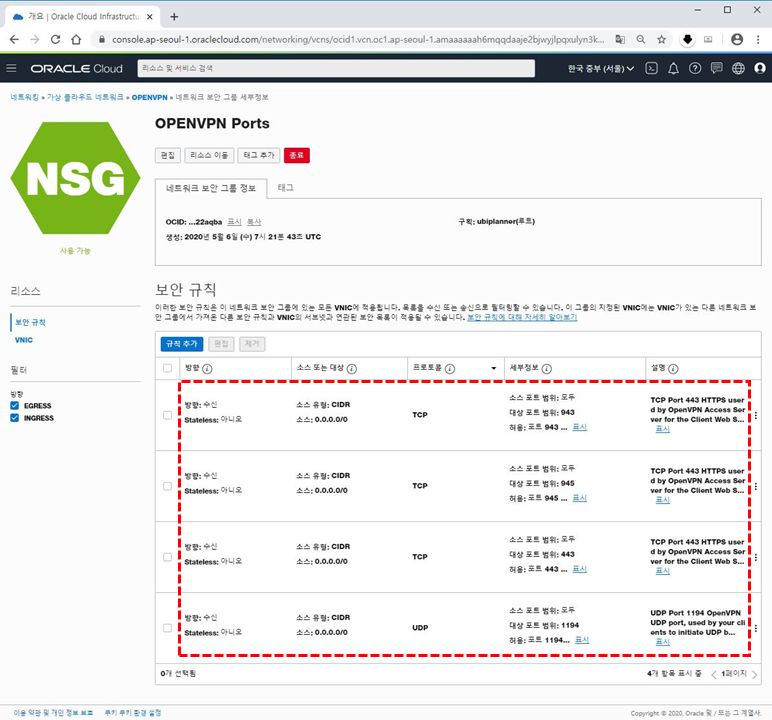Open the region selector 한국 중부 (서울)

601,68
